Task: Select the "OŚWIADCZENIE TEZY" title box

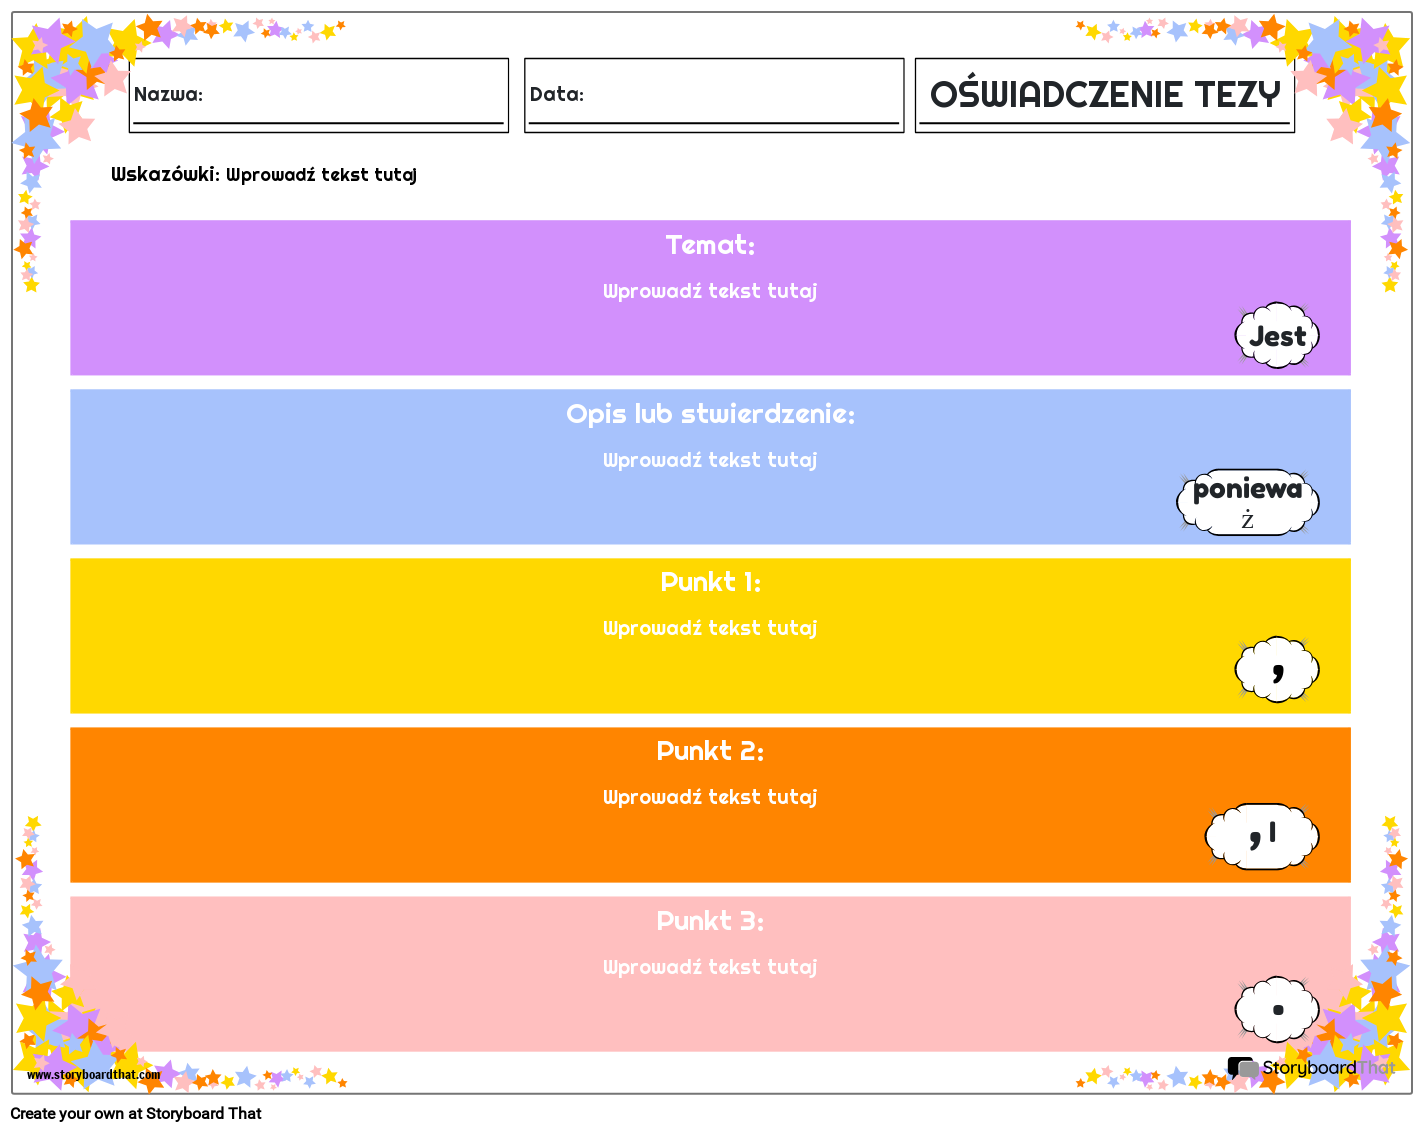Action: pyautogui.click(x=1104, y=95)
